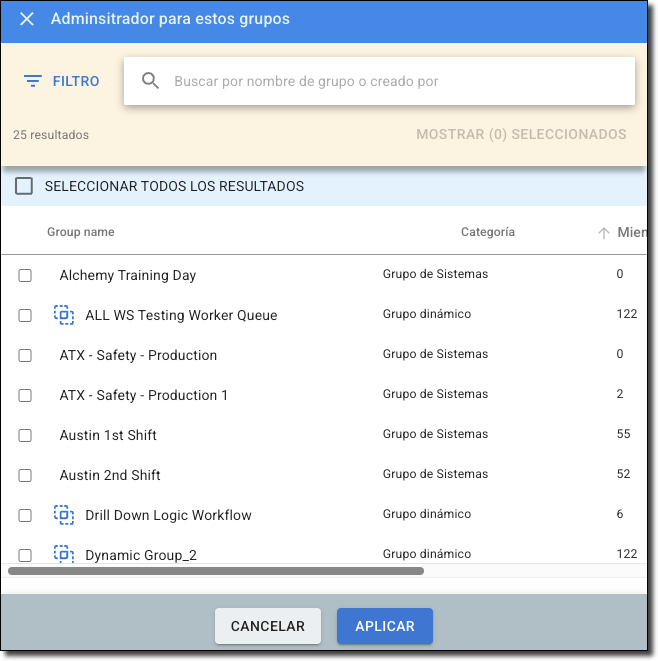Click dynamic group icon beside Dynamic Group_2
The image size is (658, 661).
[64, 554]
